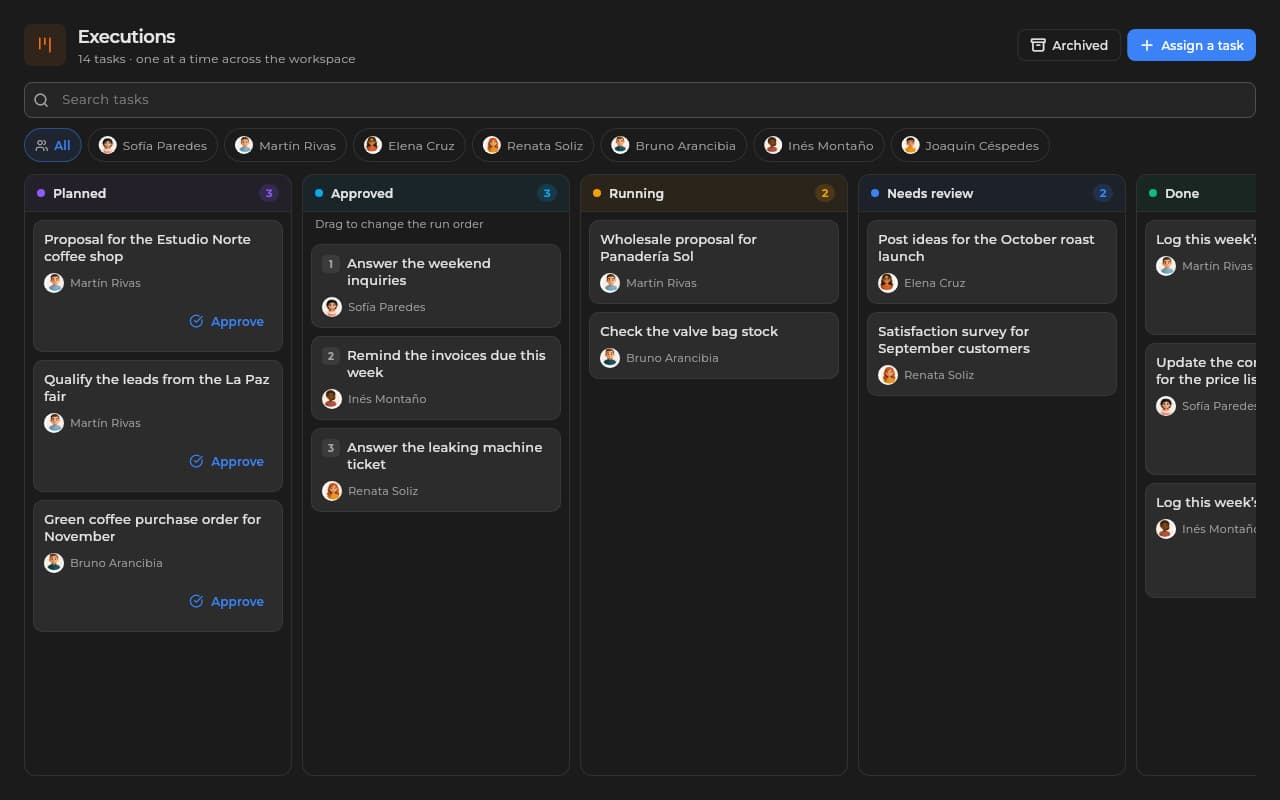Approve the Estudio Norte coffee shop proposal
The image size is (1280, 800).
click(227, 321)
